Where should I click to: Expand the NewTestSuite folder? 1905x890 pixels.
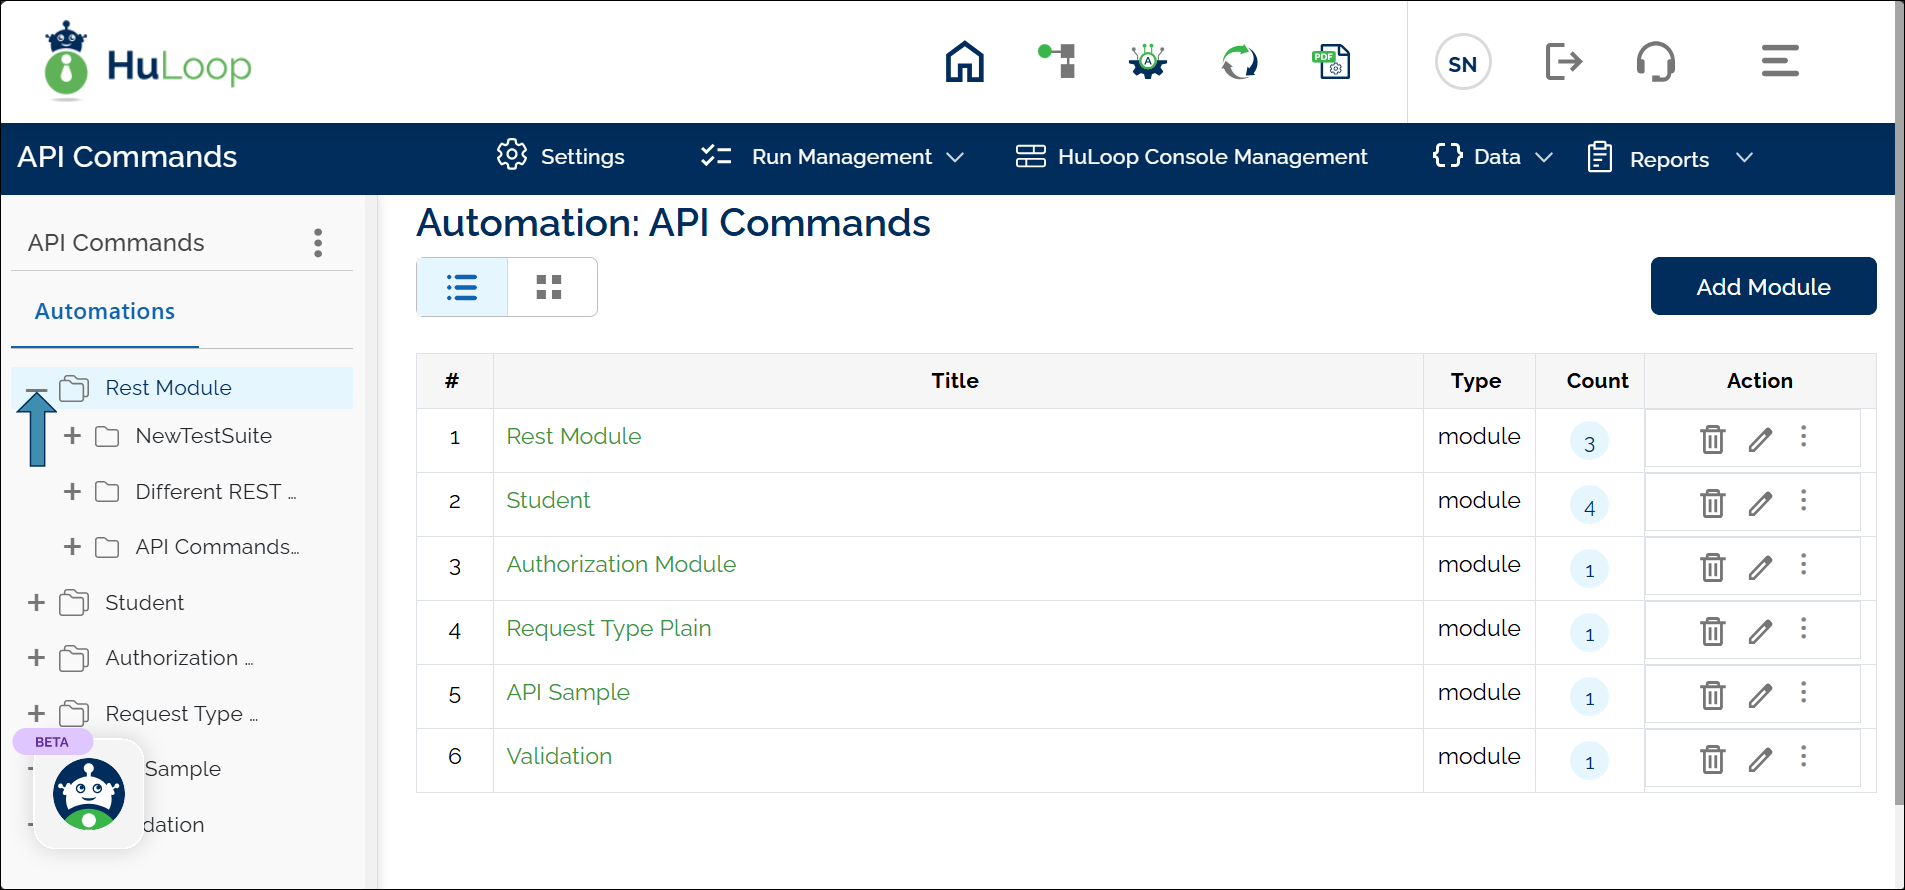coord(72,436)
